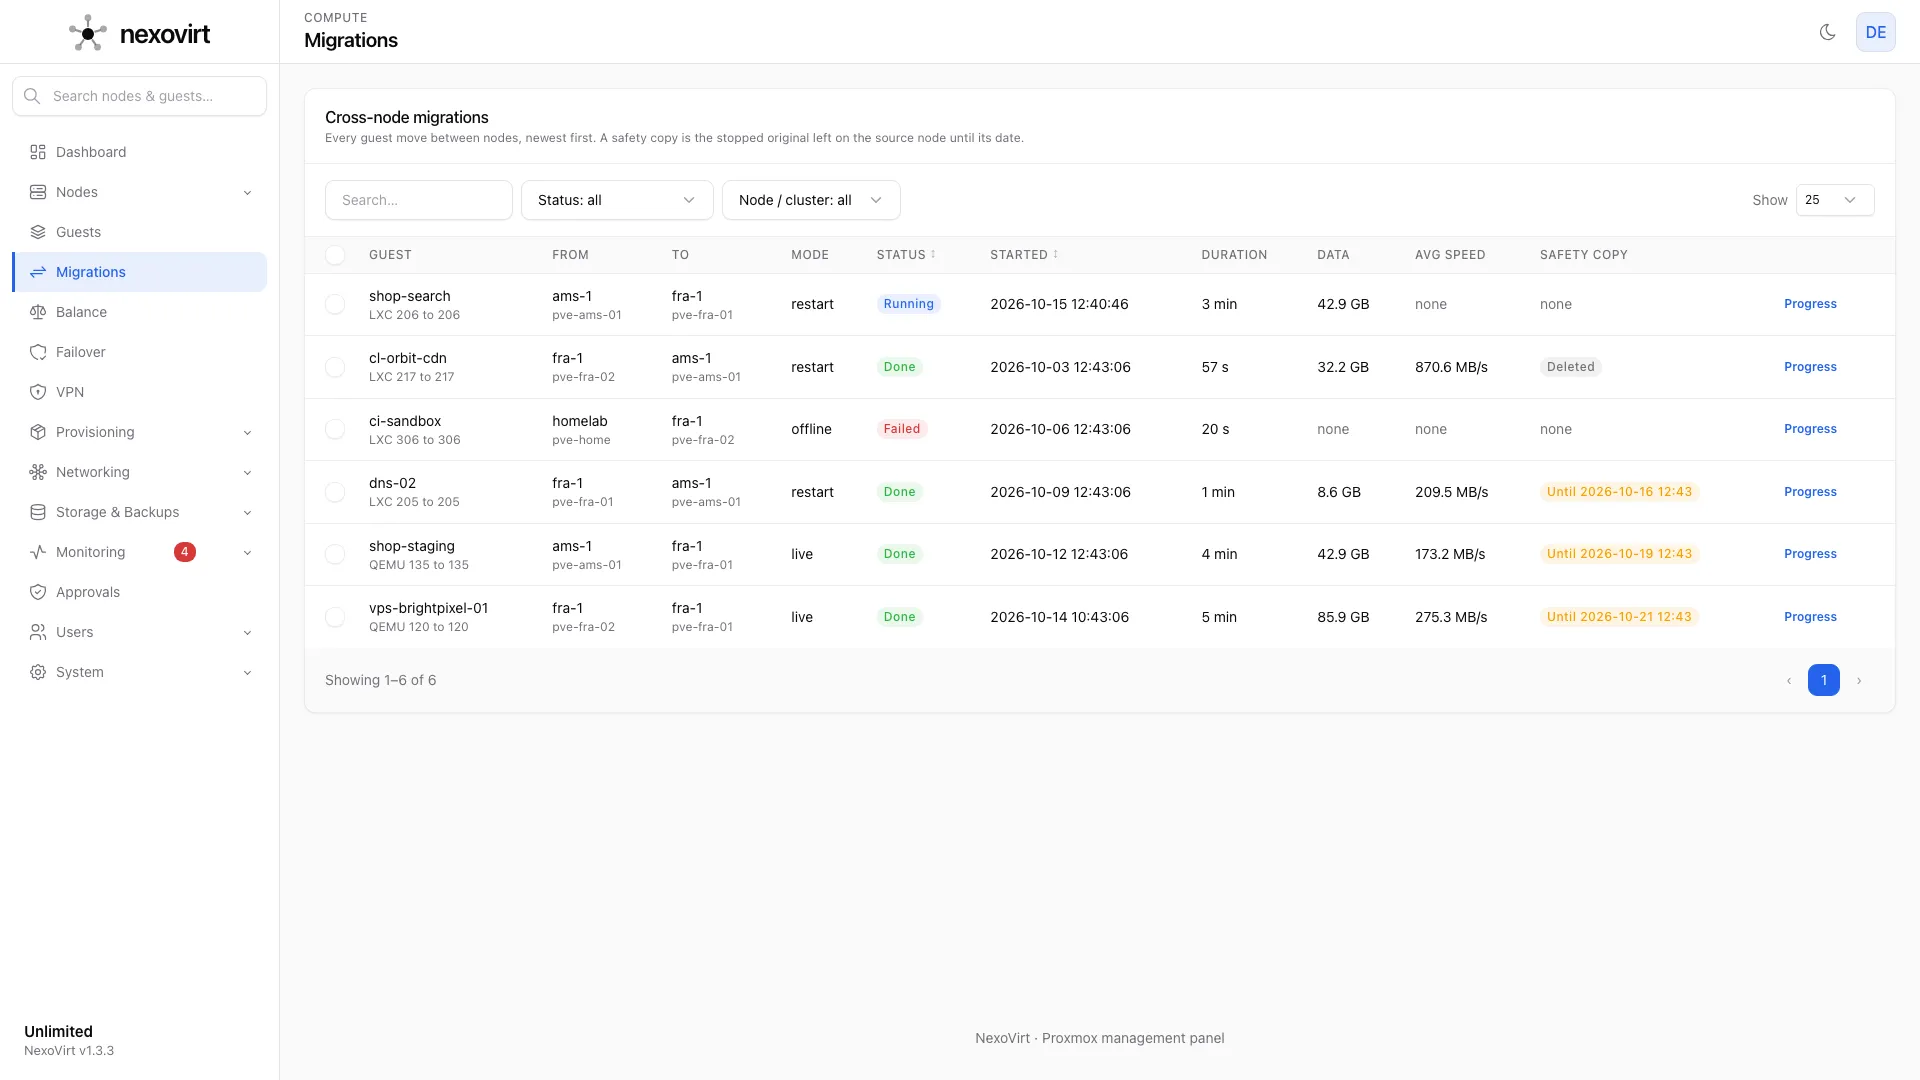1920x1080 pixels.
Task: Sort by Started column arrows
Action: coord(1055,255)
